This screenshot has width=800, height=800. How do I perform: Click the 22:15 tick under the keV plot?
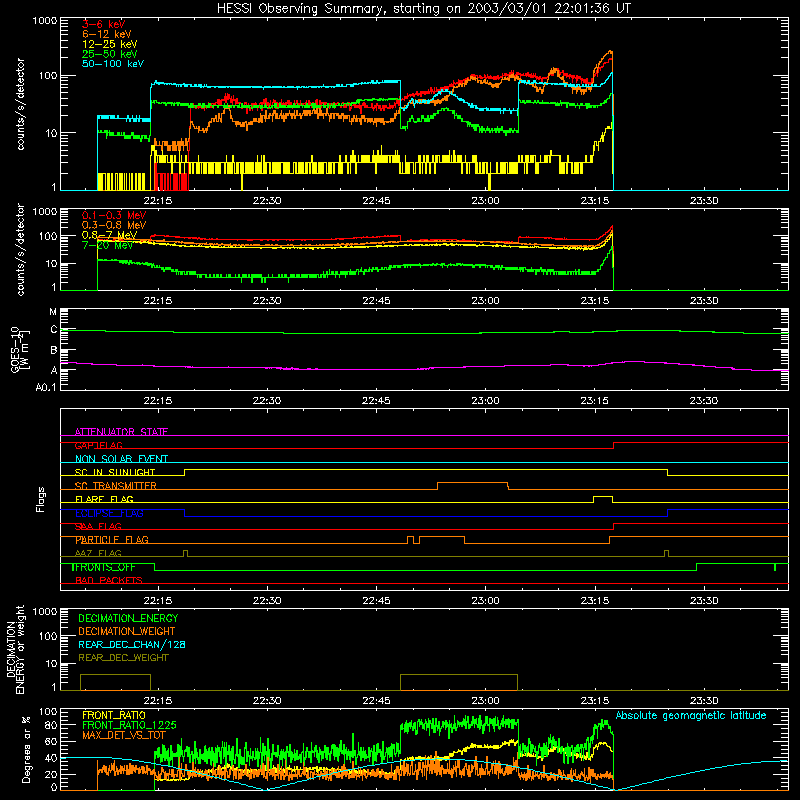(x=158, y=201)
